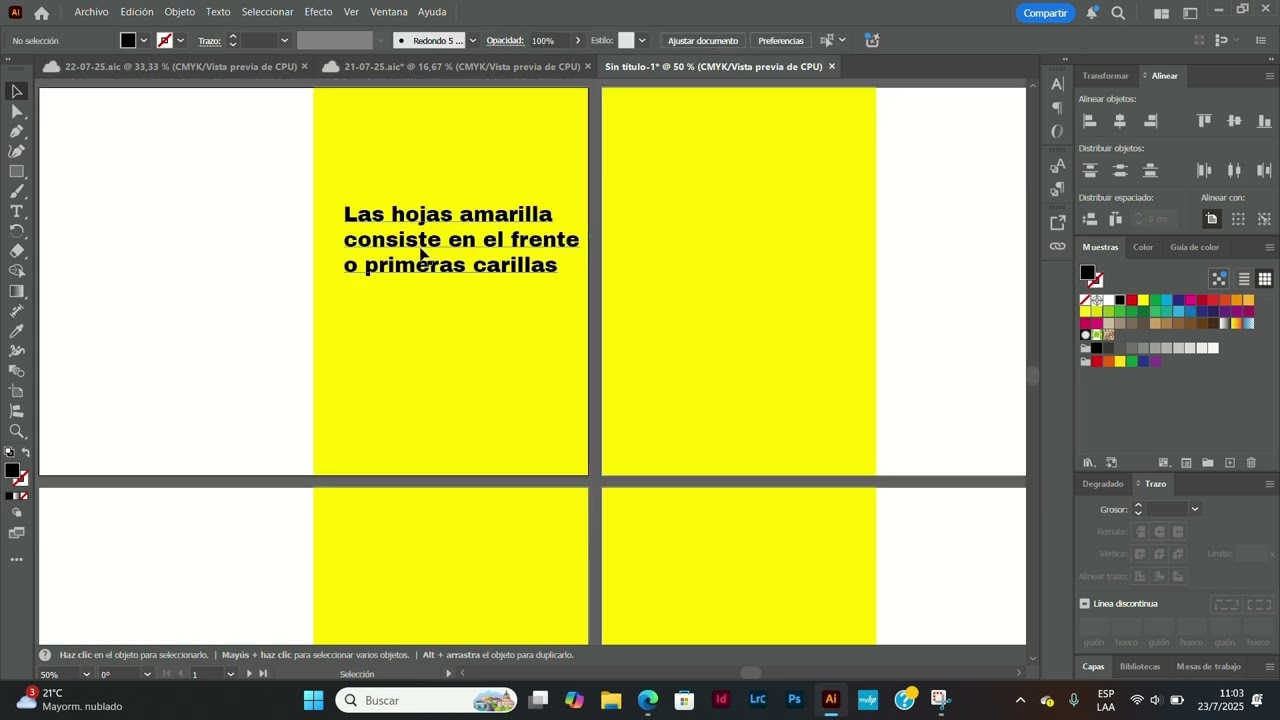This screenshot has width=1280, height=720.
Task: Select the Rectangle tool
Action: click(x=17, y=172)
